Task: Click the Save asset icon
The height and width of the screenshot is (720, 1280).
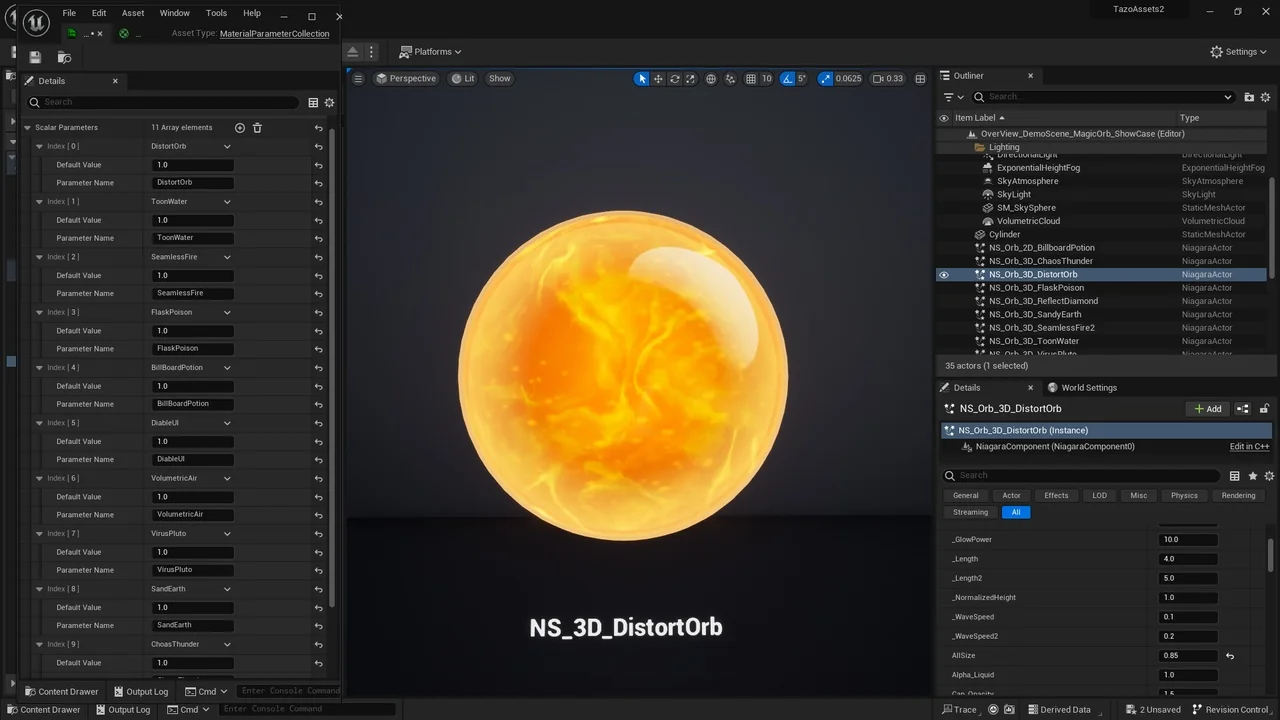Action: pyautogui.click(x=34, y=57)
